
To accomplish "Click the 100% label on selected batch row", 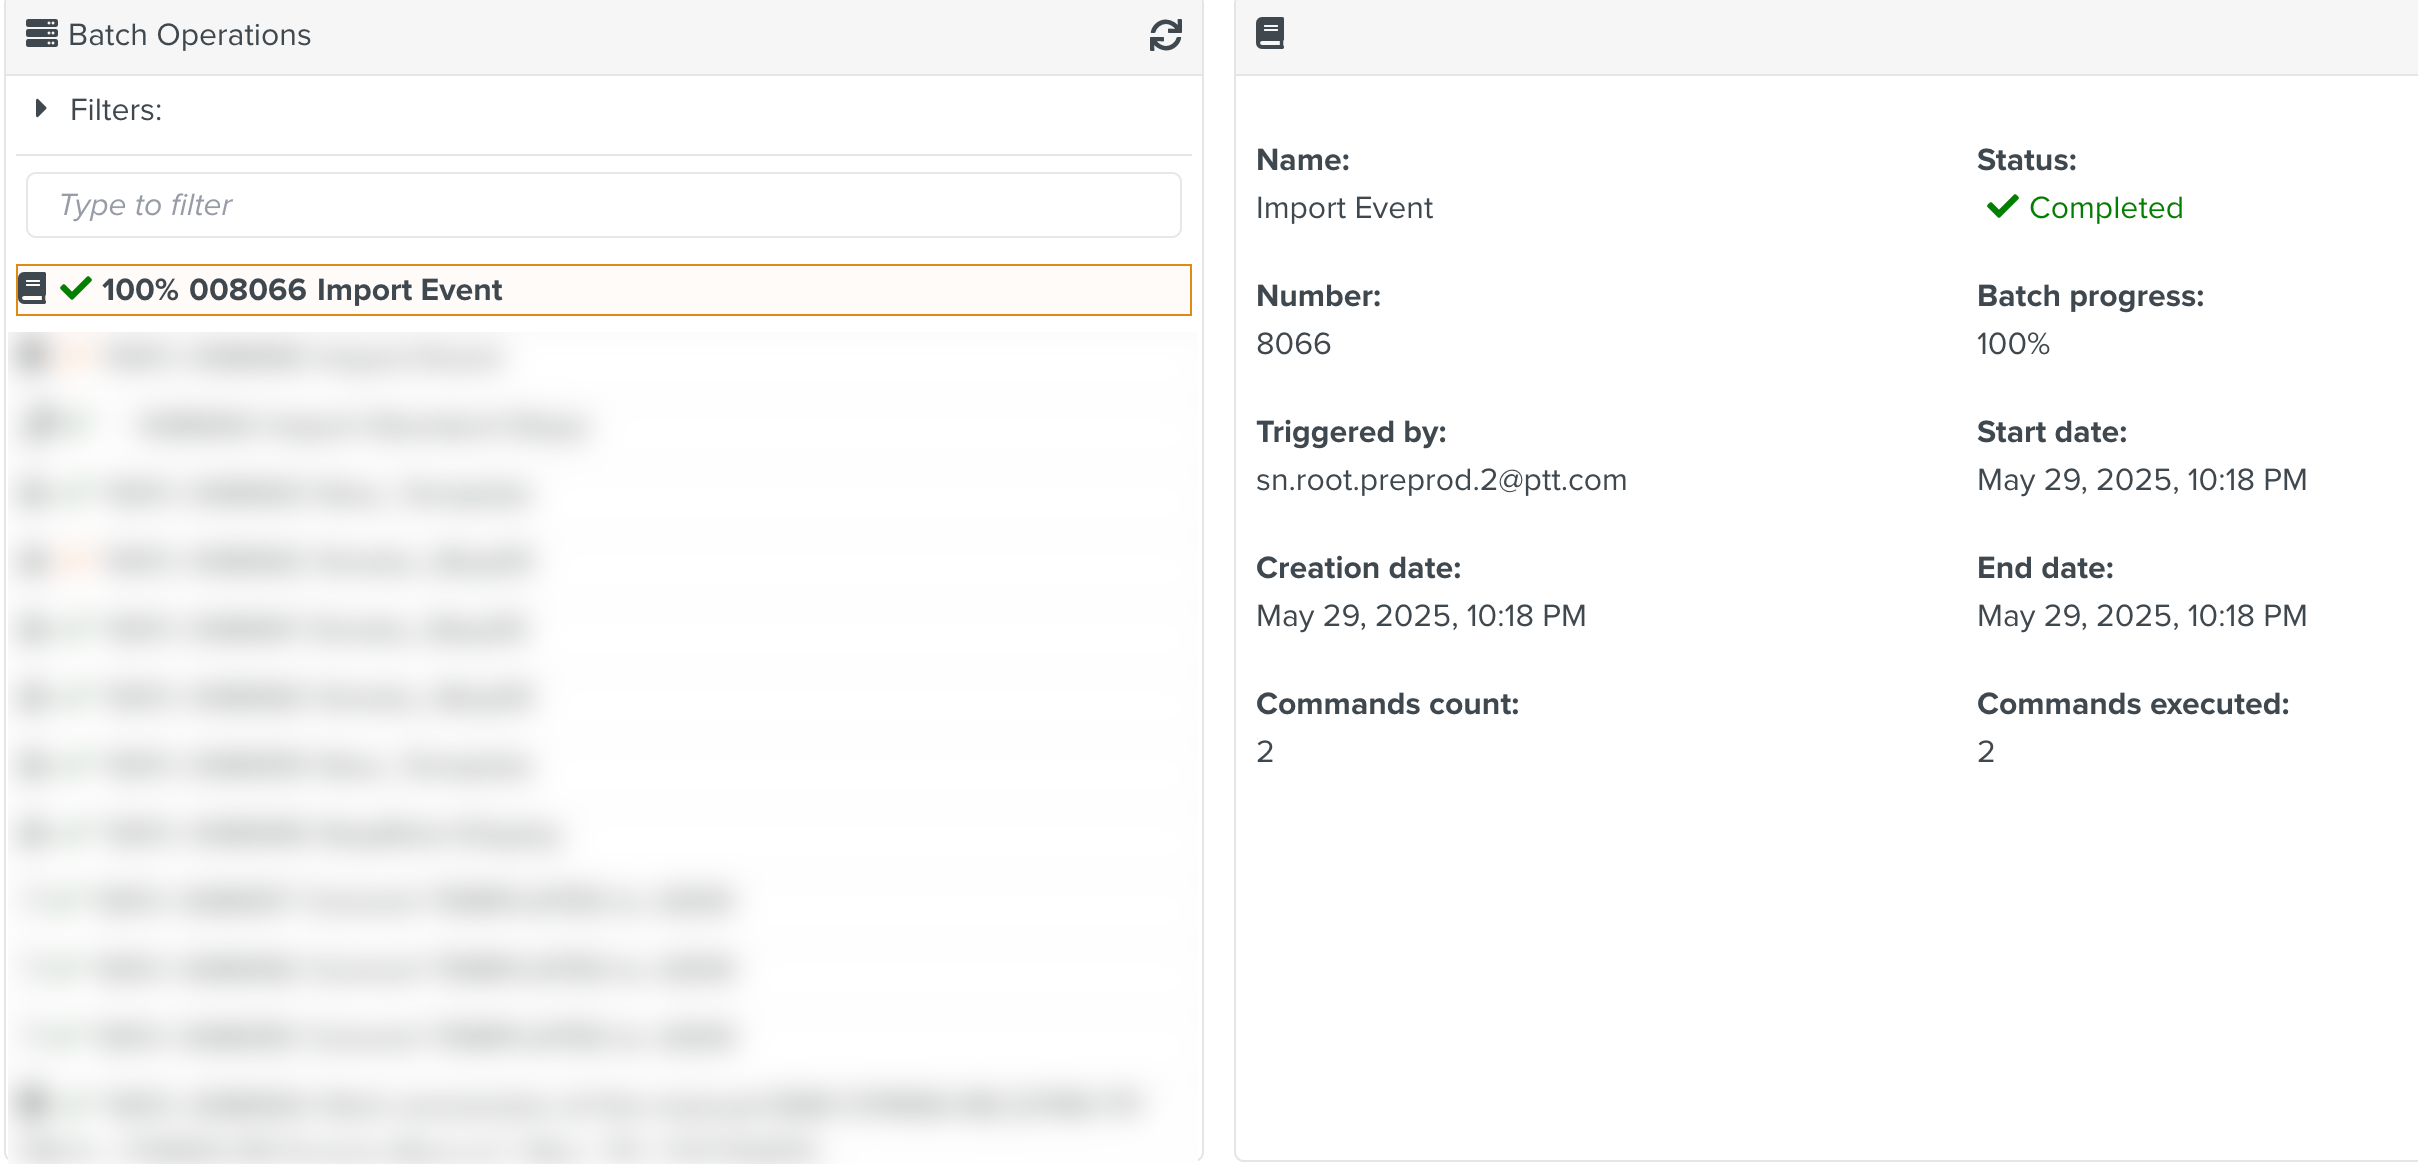I will pos(140,290).
